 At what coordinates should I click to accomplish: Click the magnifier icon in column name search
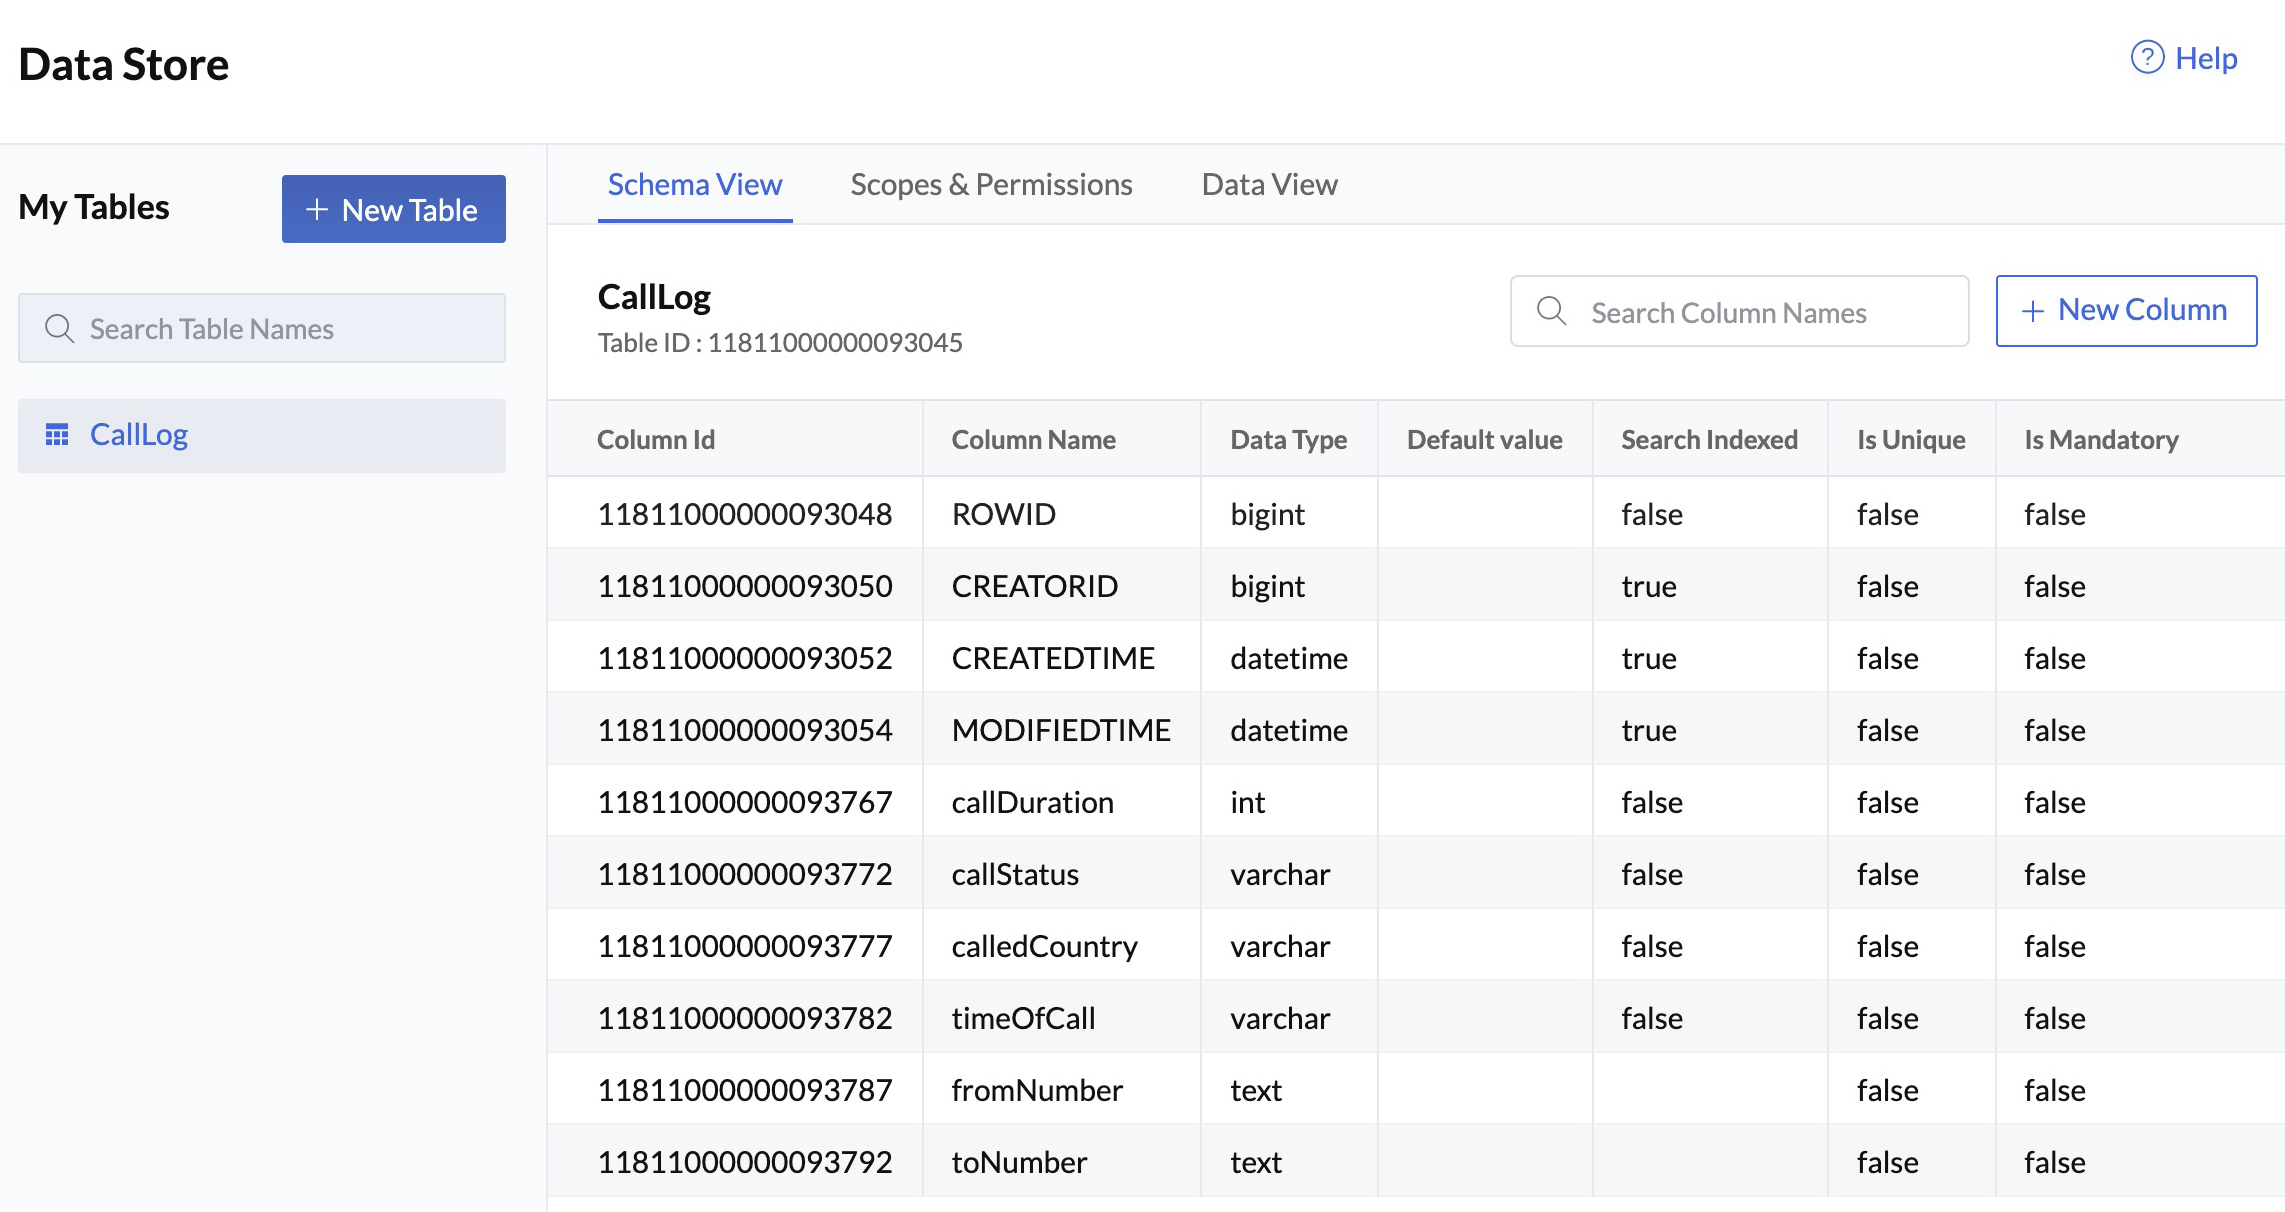[x=1551, y=311]
